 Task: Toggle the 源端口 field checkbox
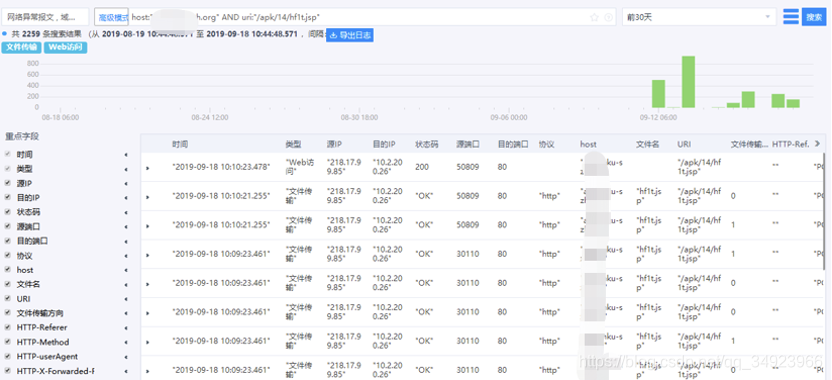coord(7,227)
